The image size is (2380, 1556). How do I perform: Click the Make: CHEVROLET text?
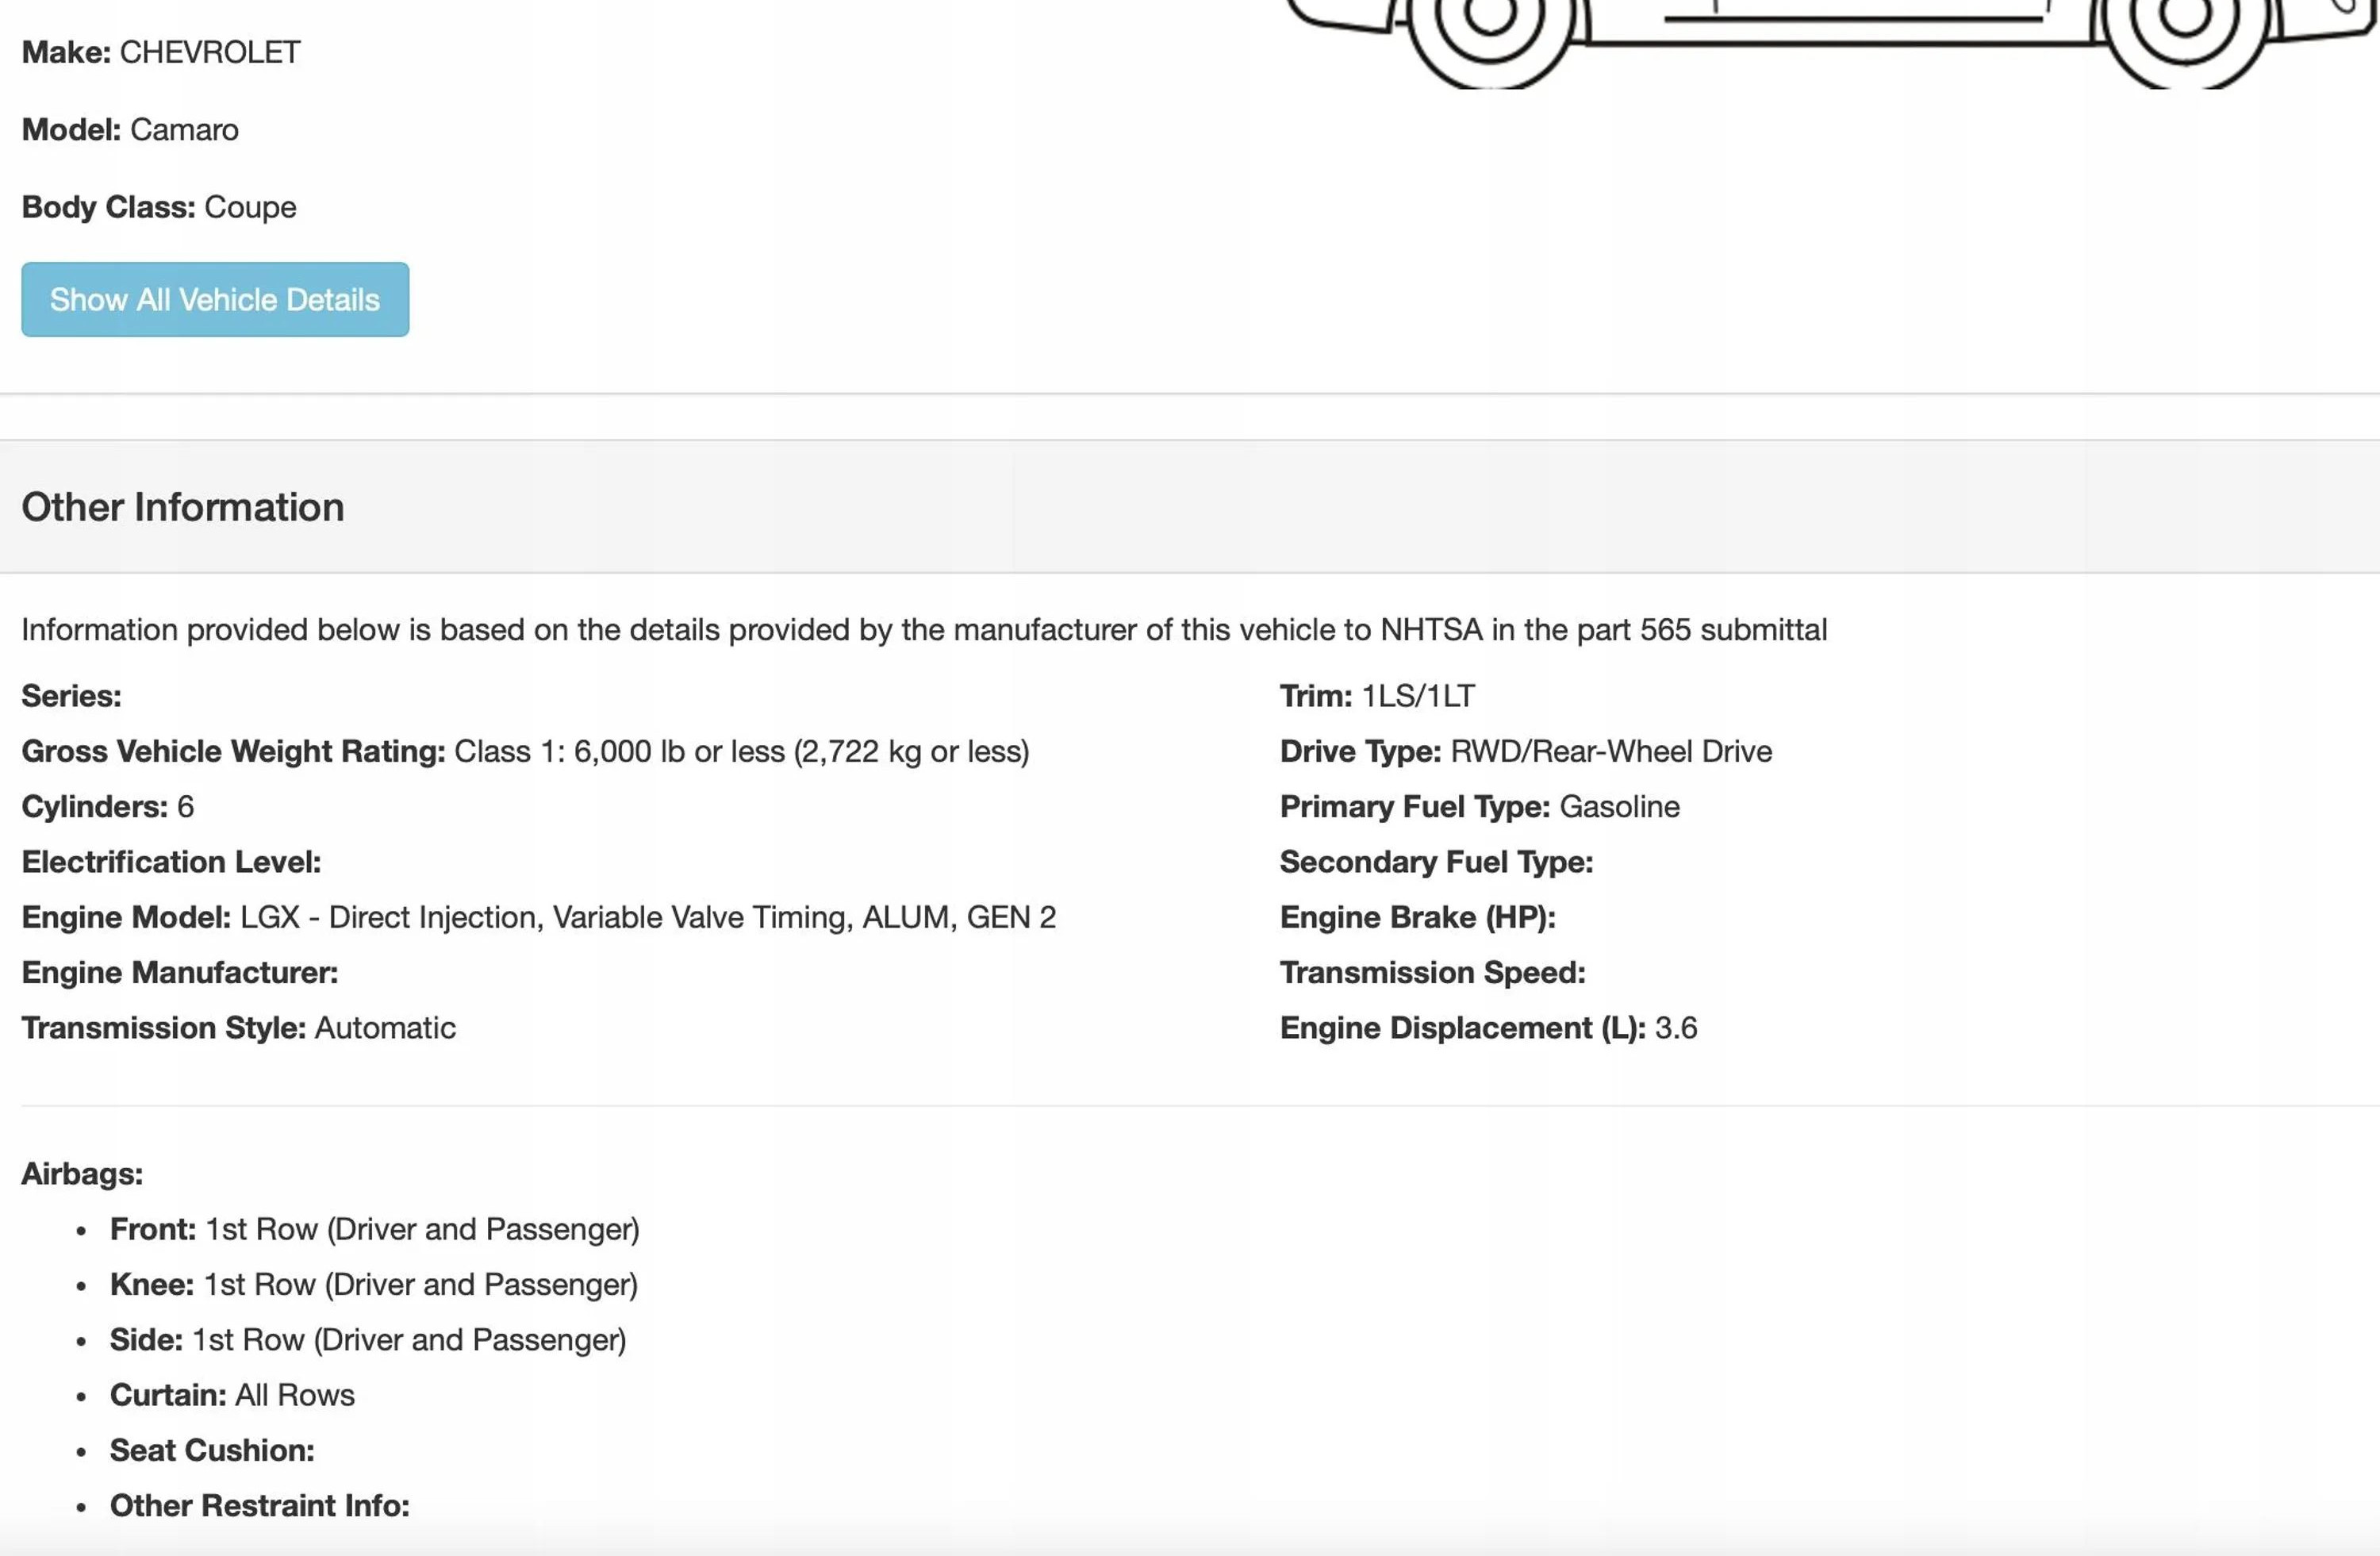point(161,52)
